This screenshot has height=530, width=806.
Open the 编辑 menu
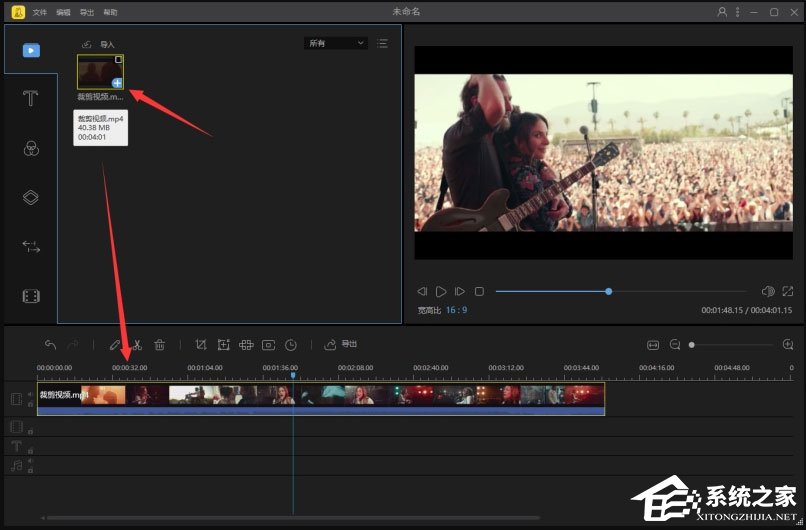click(63, 12)
